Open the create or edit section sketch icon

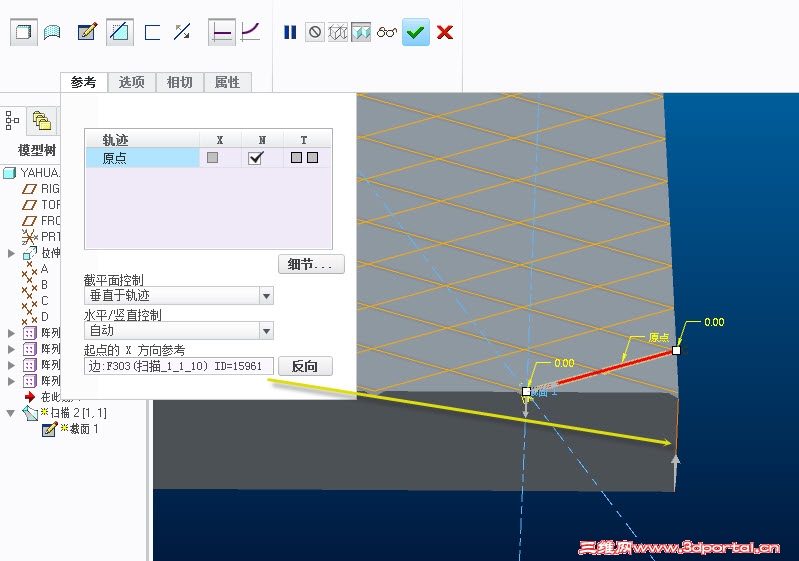click(87, 32)
